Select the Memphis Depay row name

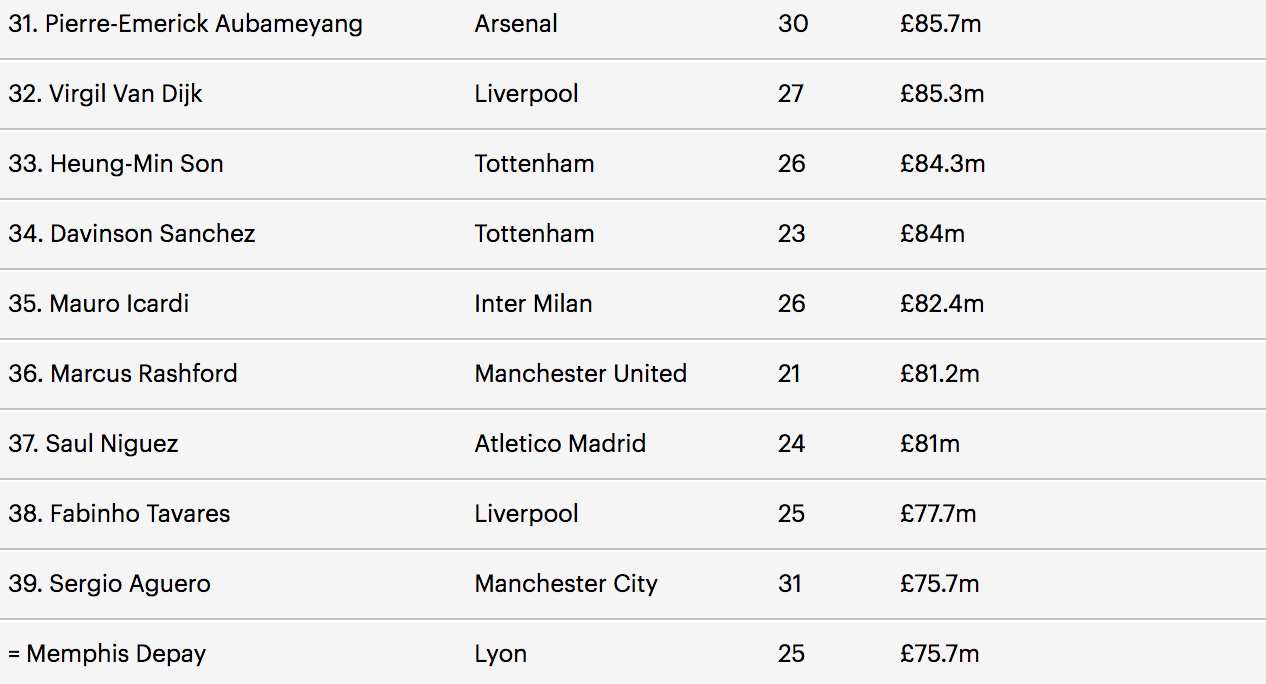tap(107, 654)
